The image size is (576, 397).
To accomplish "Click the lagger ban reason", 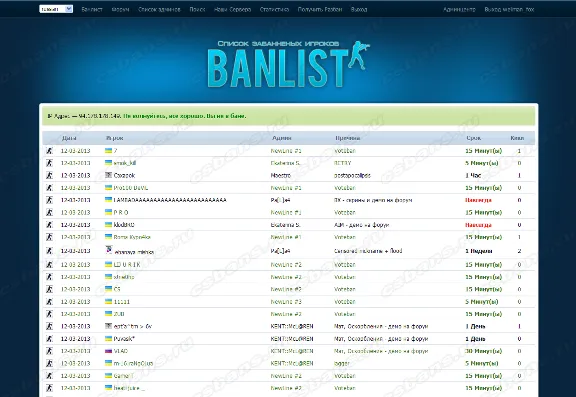I will coord(342,364).
